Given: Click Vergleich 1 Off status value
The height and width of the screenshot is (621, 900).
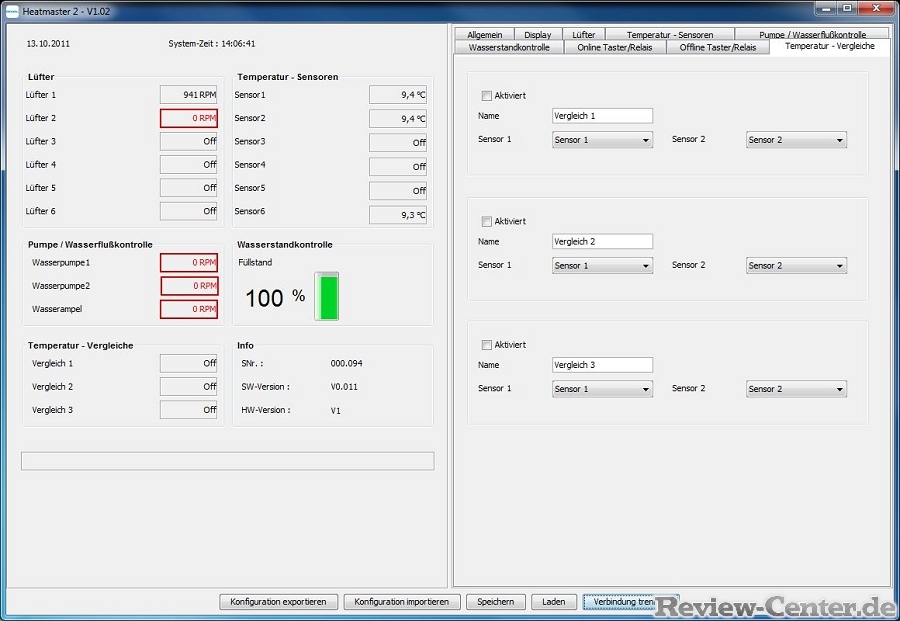Looking at the screenshot, I should point(189,363).
